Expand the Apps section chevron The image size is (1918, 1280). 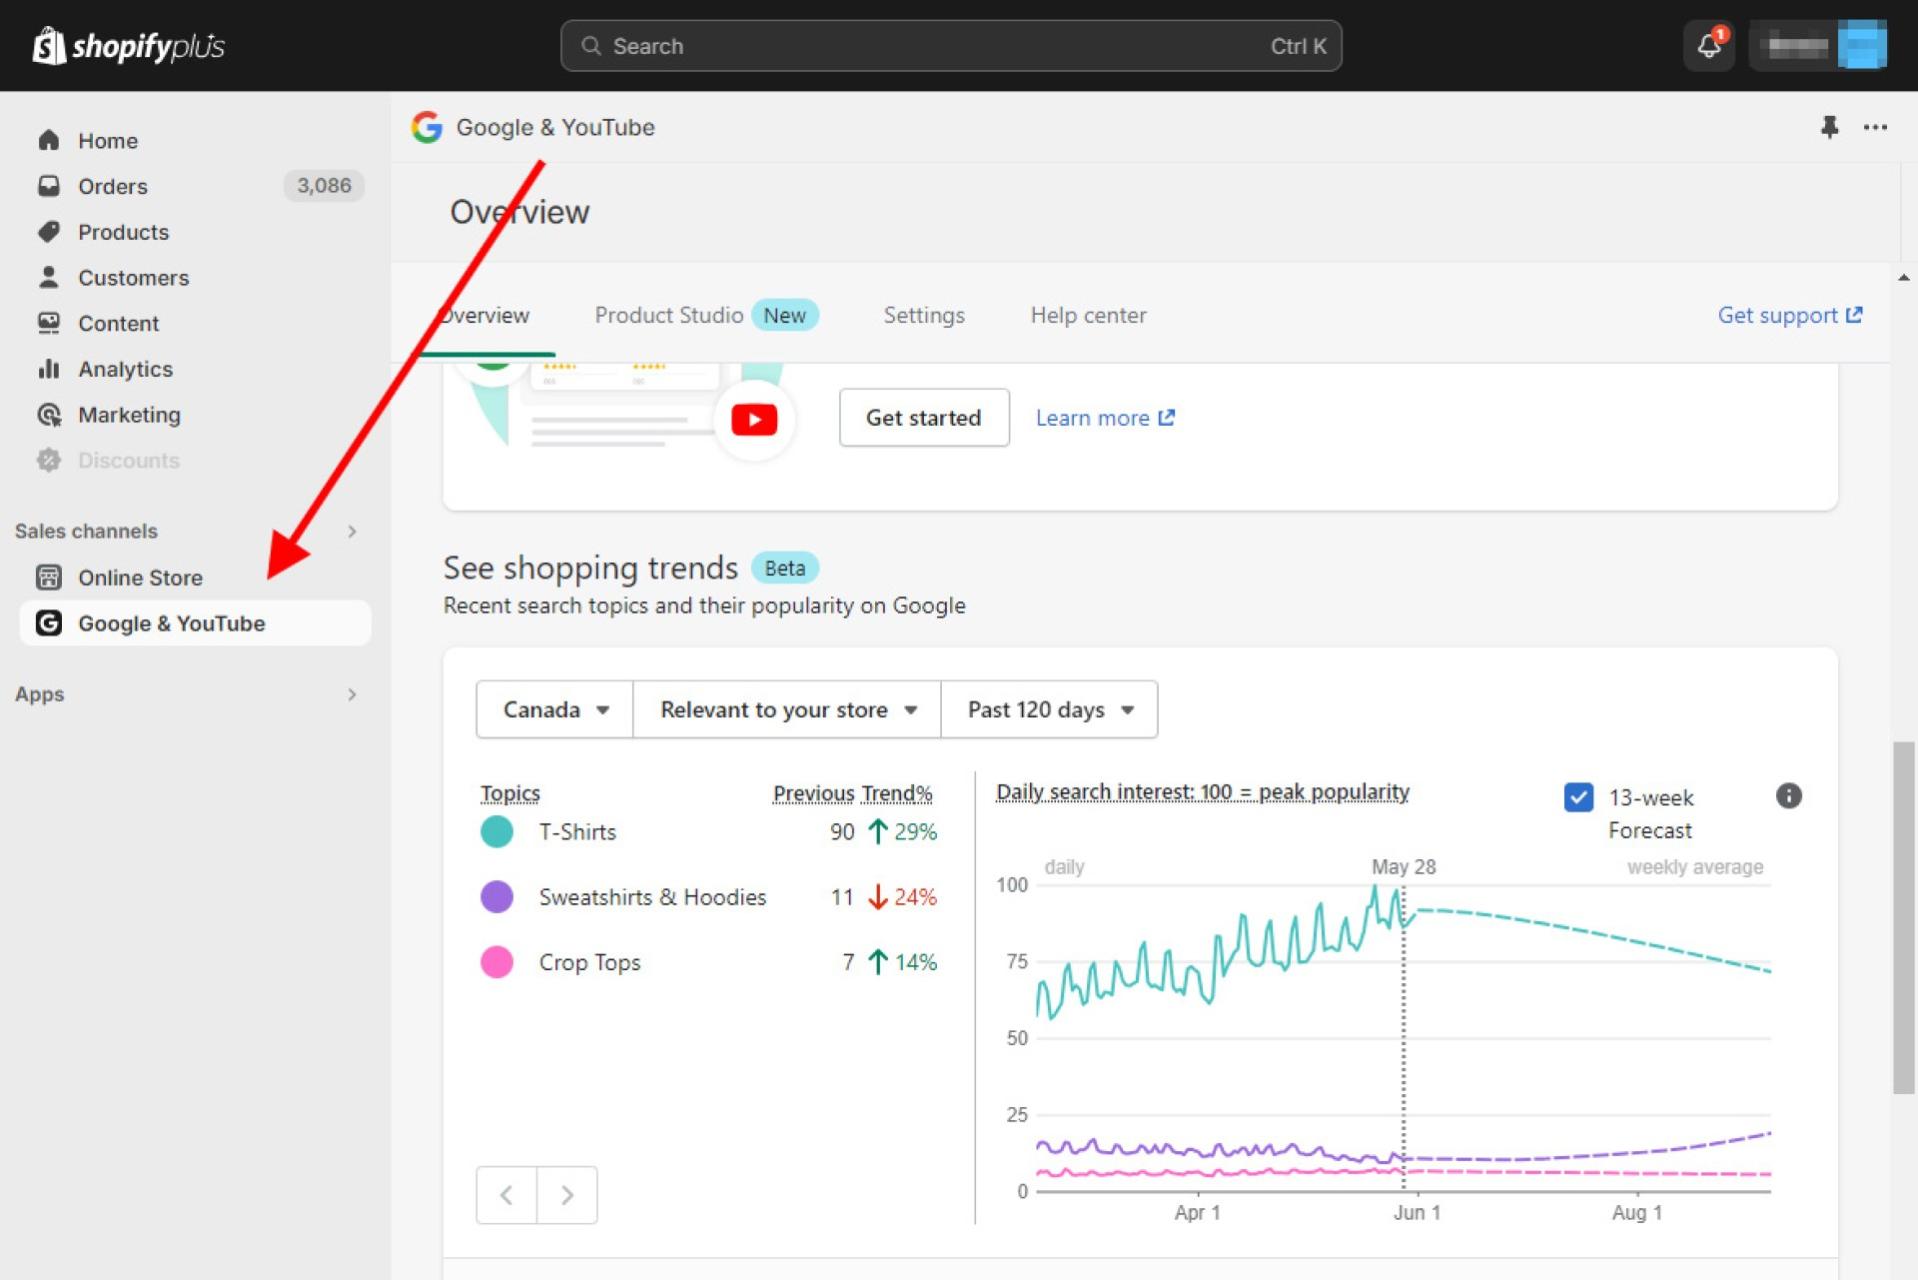tap(351, 694)
